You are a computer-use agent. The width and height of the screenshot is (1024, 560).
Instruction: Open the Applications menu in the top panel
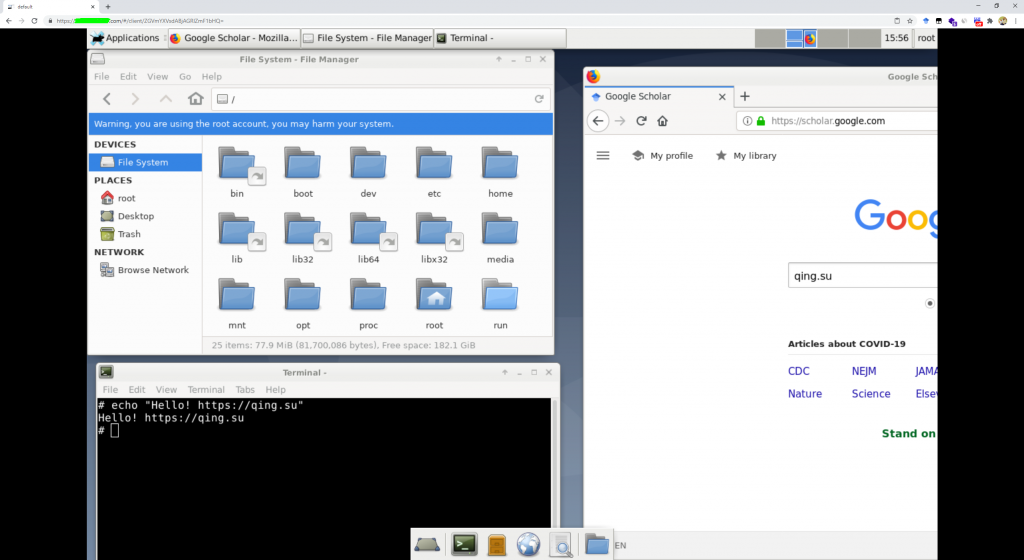coord(125,38)
